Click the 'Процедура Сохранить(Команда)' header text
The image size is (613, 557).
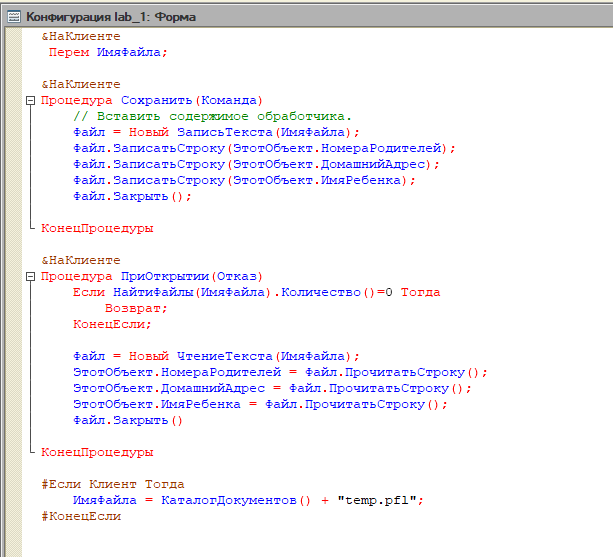pyautogui.click(x=152, y=100)
